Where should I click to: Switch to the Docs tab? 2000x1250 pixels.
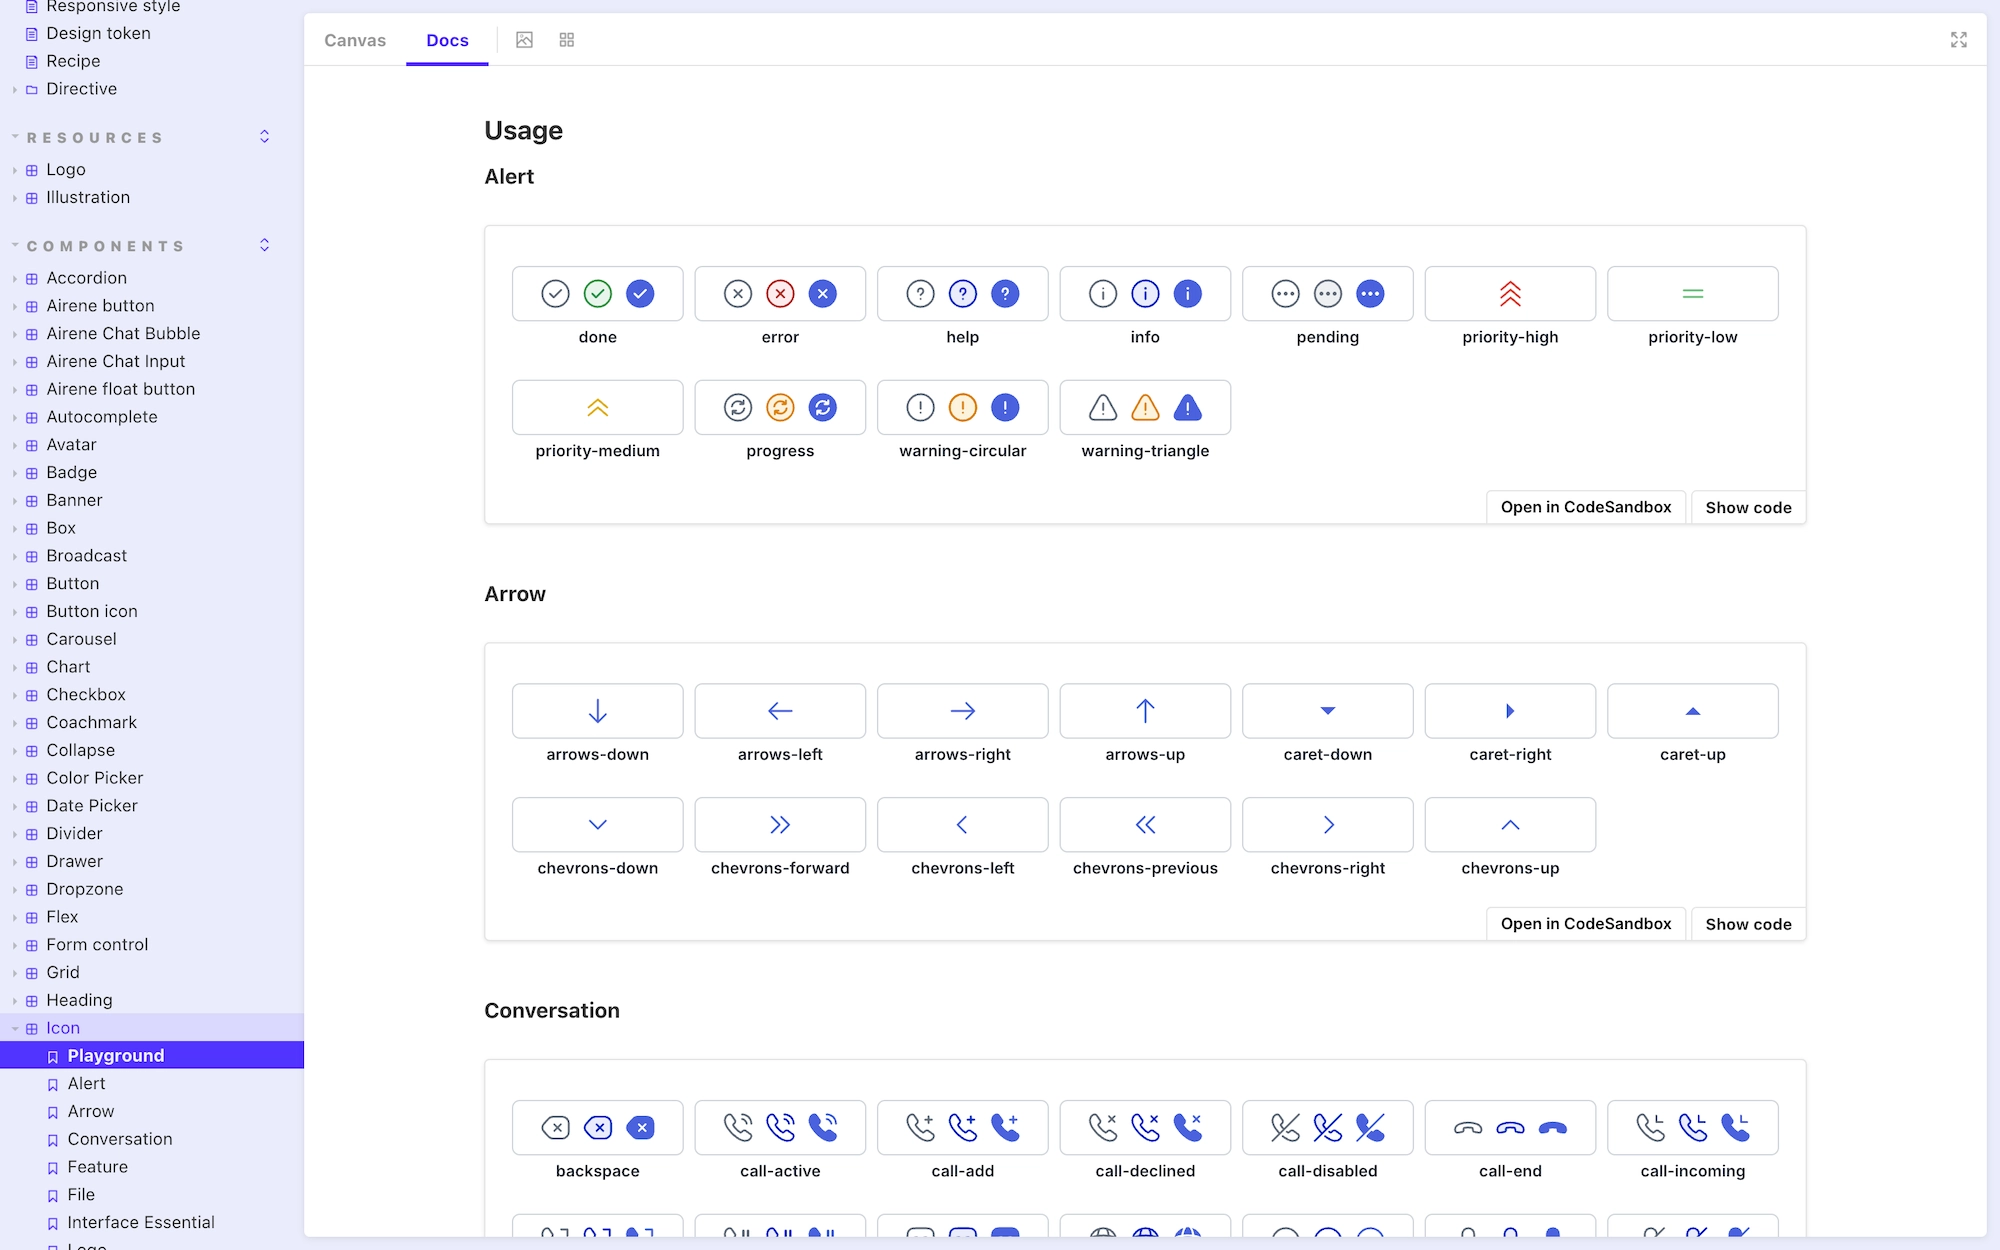pyautogui.click(x=447, y=40)
